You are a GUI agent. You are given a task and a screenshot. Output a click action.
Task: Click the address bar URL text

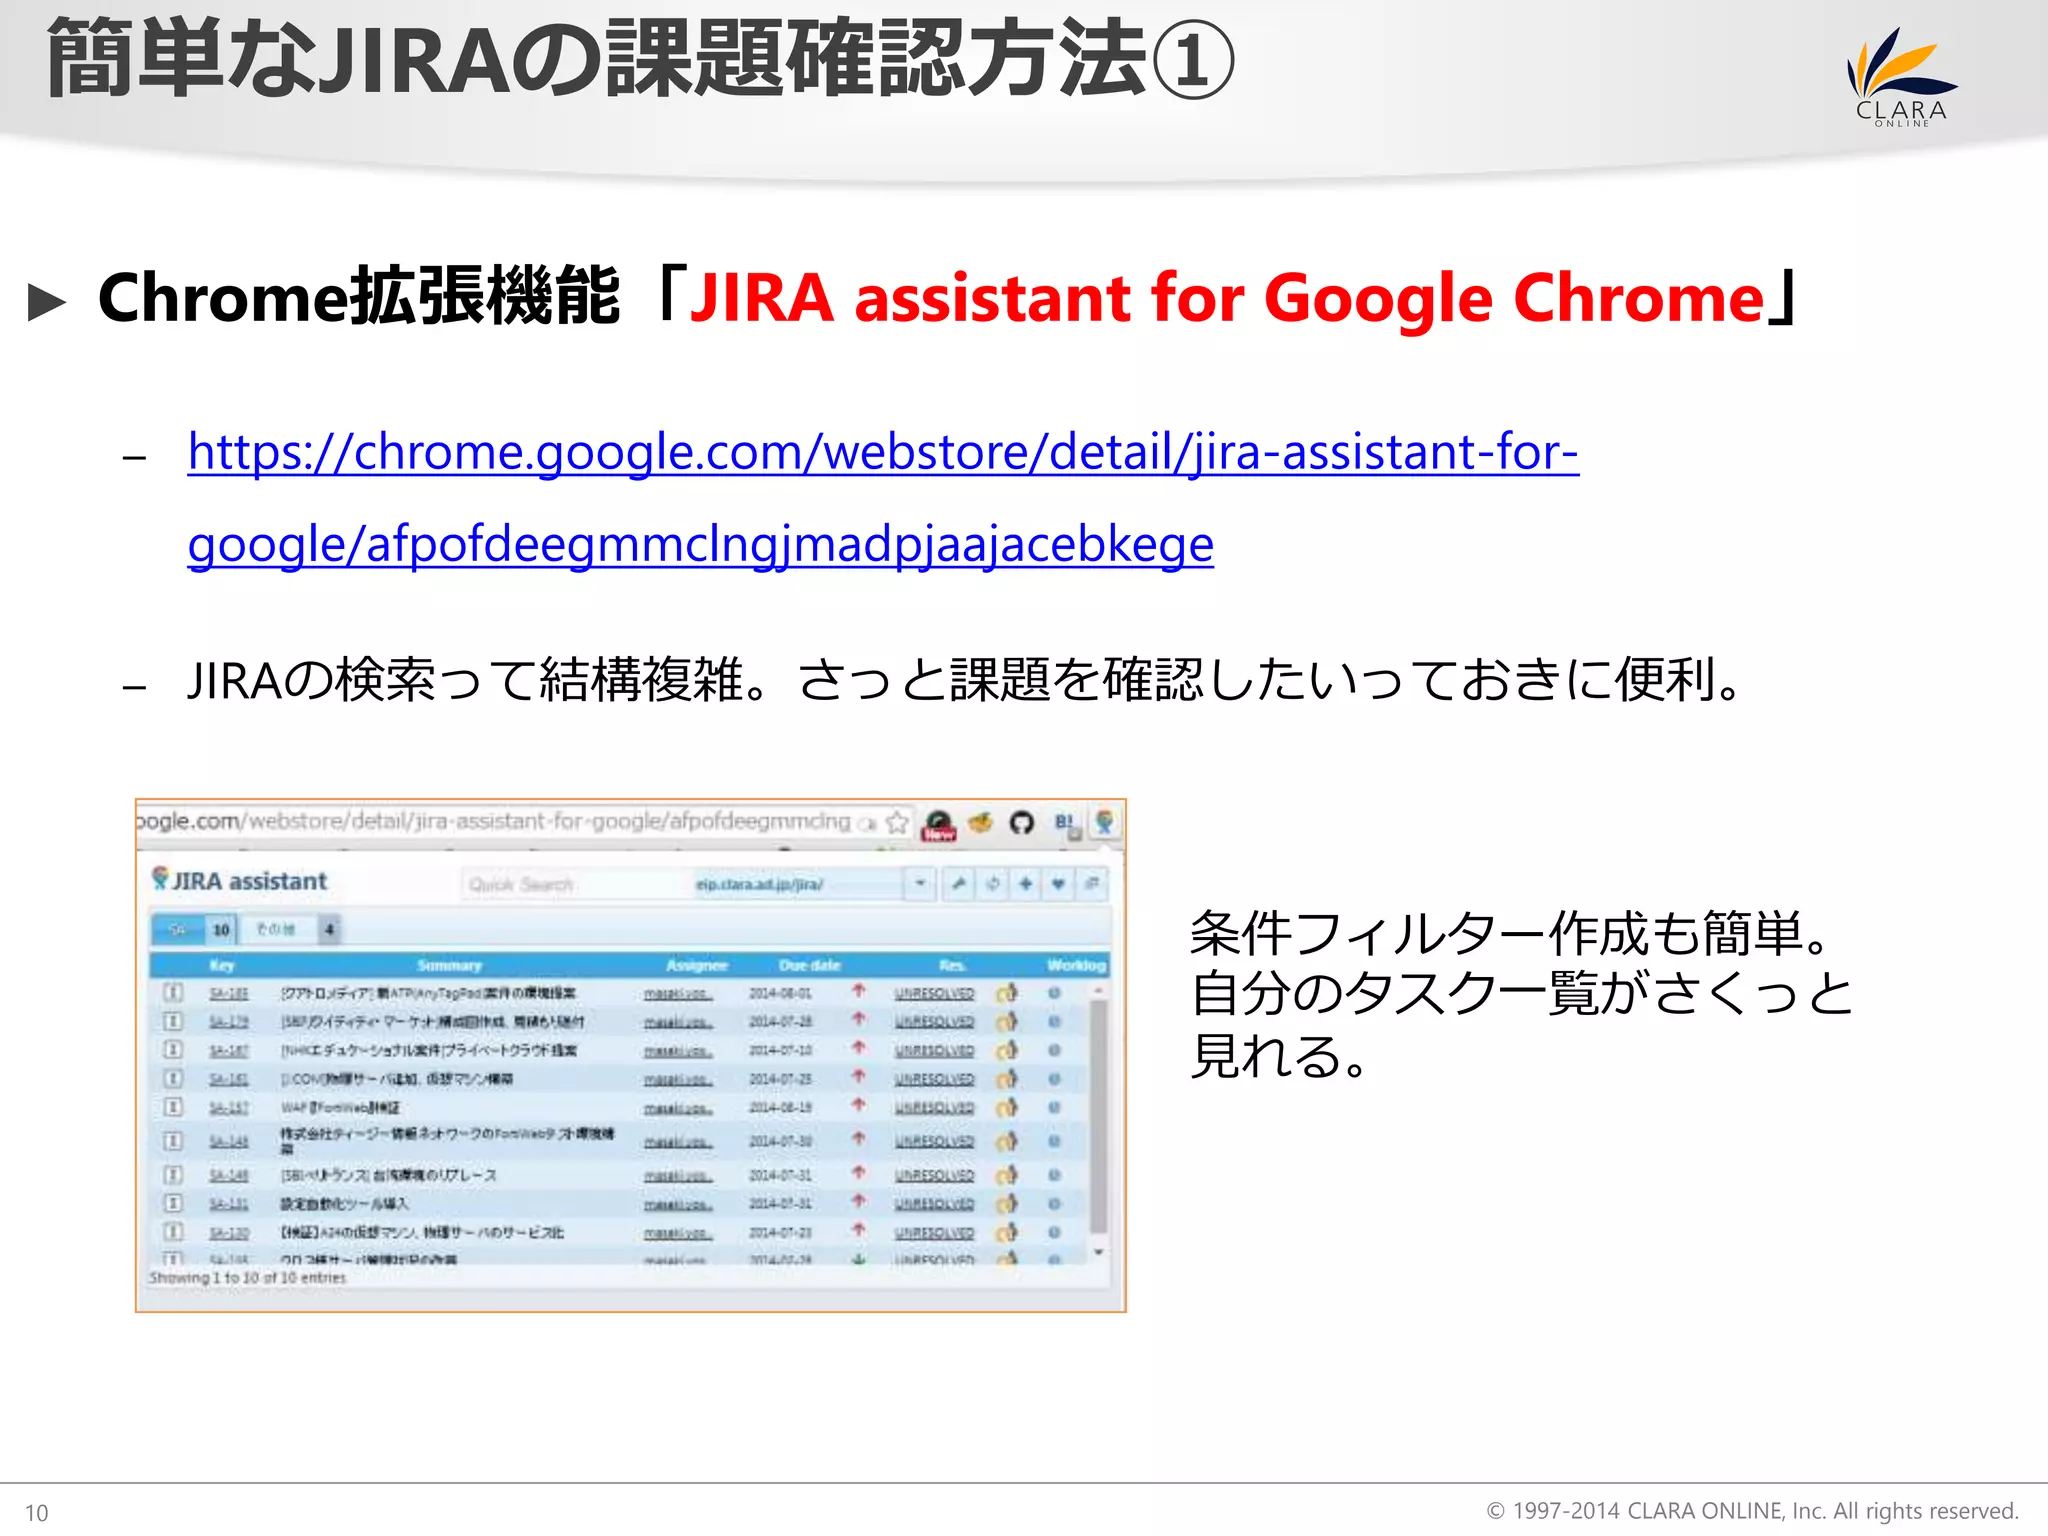[494, 822]
